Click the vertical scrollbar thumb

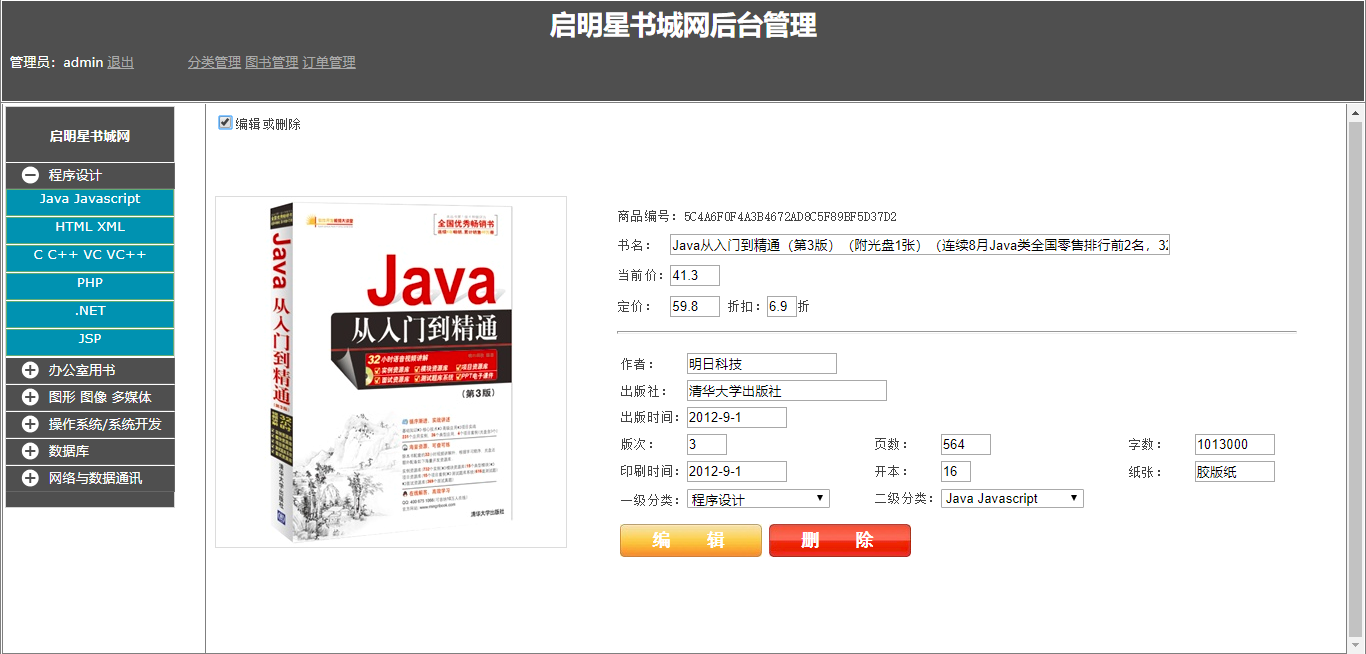click(x=1356, y=379)
